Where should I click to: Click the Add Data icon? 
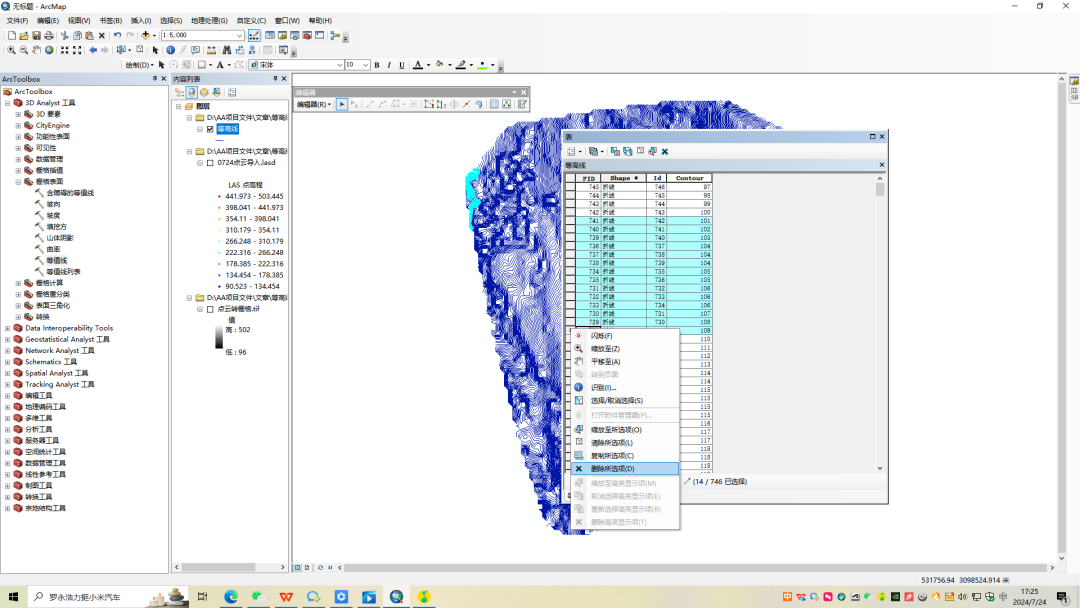[145, 35]
